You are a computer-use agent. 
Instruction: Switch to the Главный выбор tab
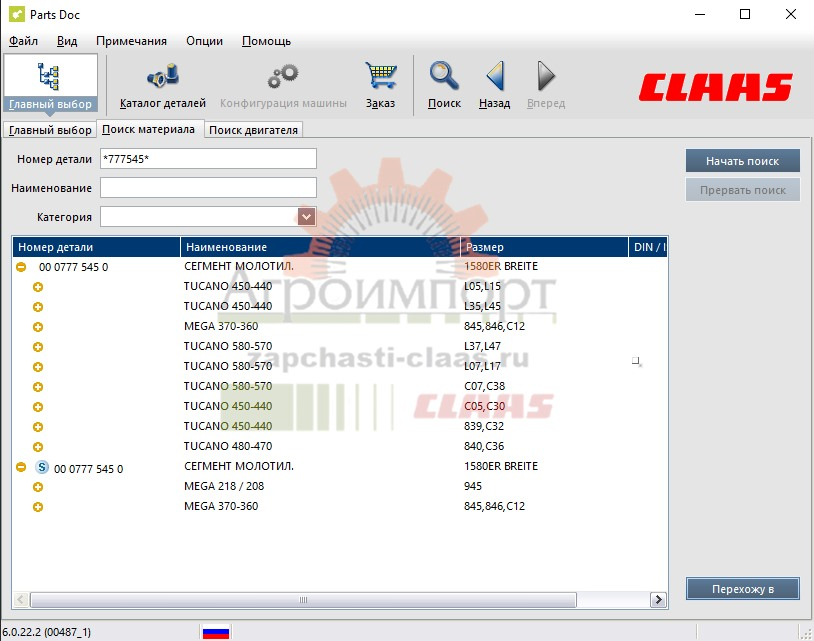[x=50, y=130]
